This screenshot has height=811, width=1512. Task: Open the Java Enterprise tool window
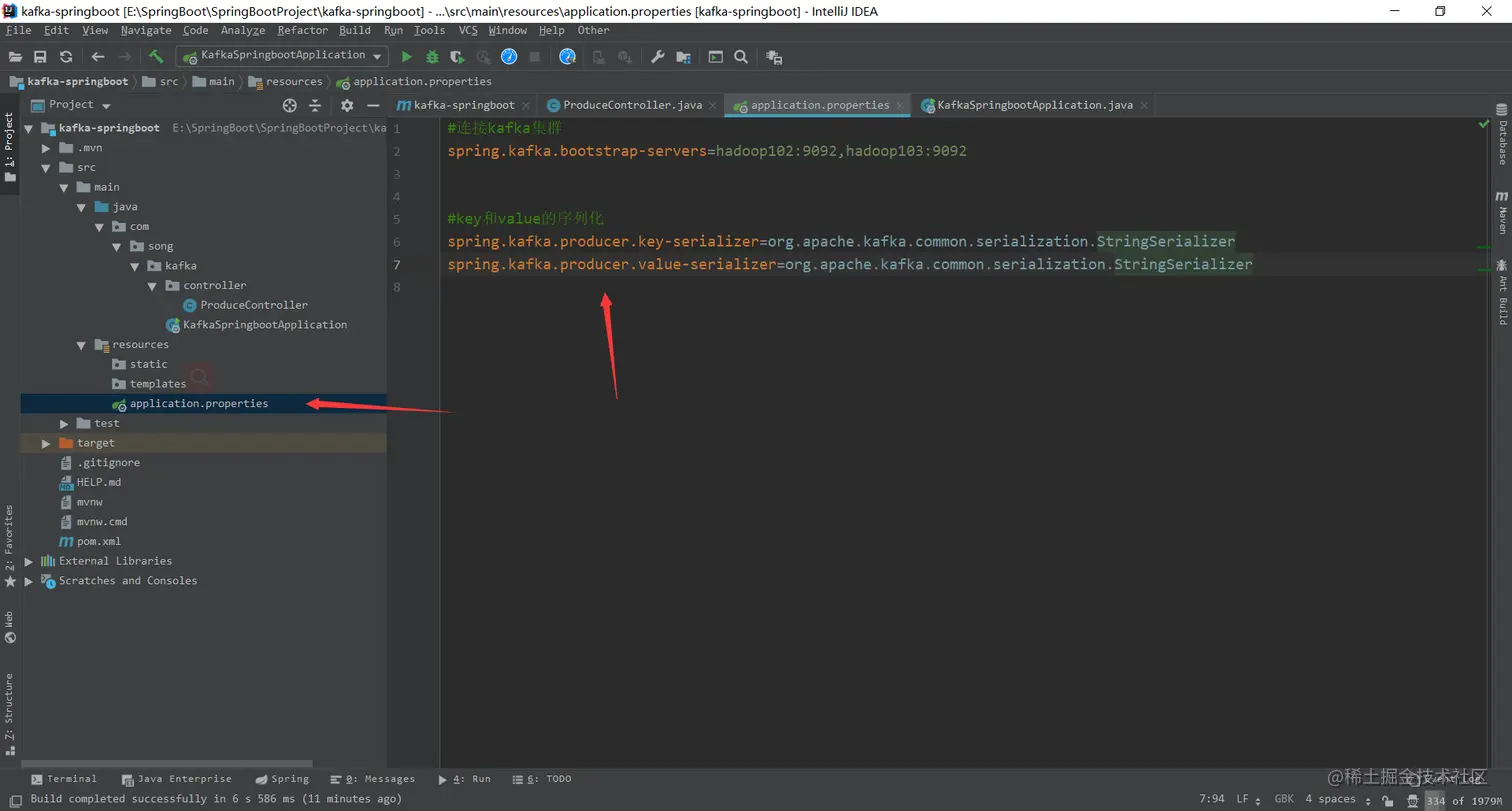coord(176,779)
